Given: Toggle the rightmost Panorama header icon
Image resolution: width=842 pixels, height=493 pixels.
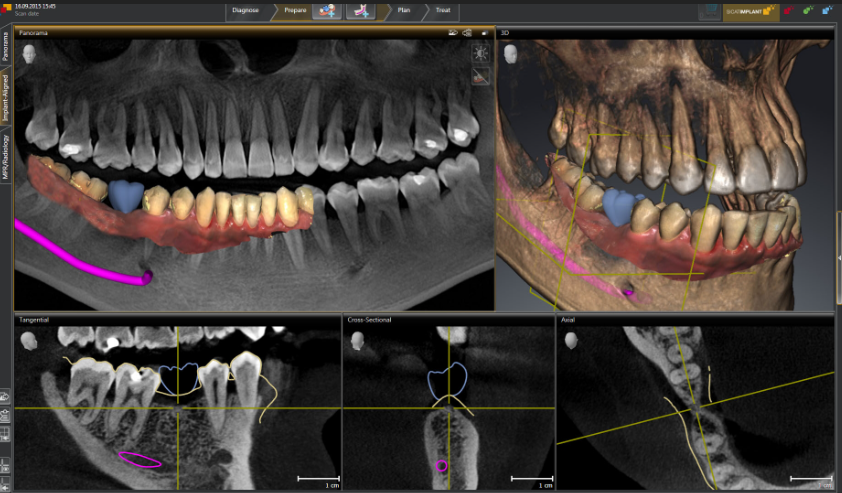Looking at the screenshot, I should (x=485, y=33).
